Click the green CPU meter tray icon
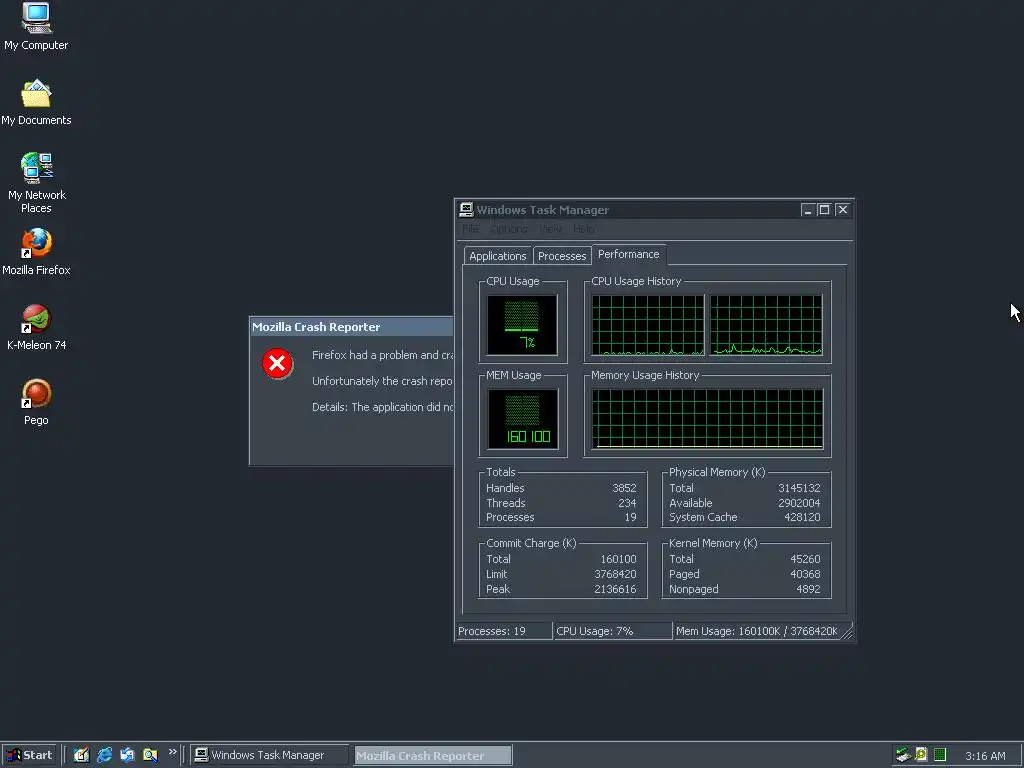 point(940,755)
